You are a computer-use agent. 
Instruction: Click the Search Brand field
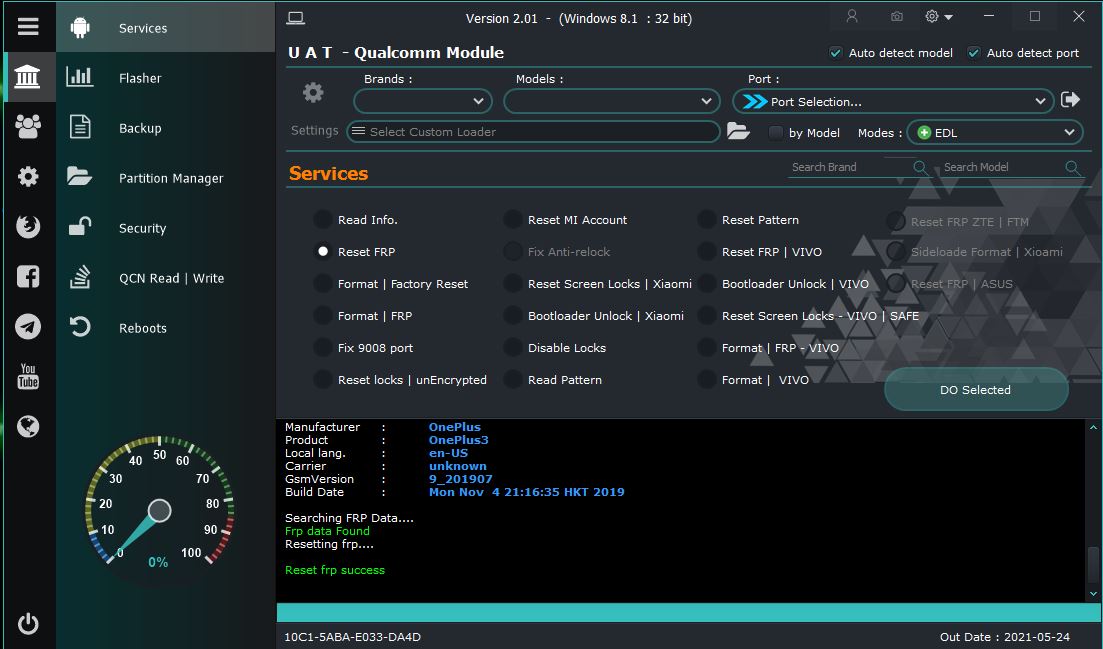pyautogui.click(x=851, y=167)
